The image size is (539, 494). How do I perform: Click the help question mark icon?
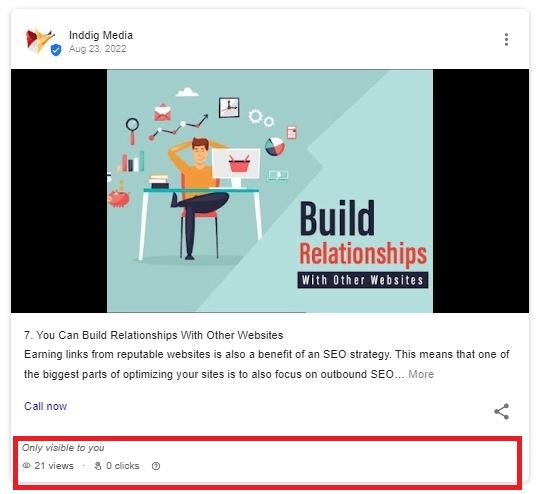point(156,466)
